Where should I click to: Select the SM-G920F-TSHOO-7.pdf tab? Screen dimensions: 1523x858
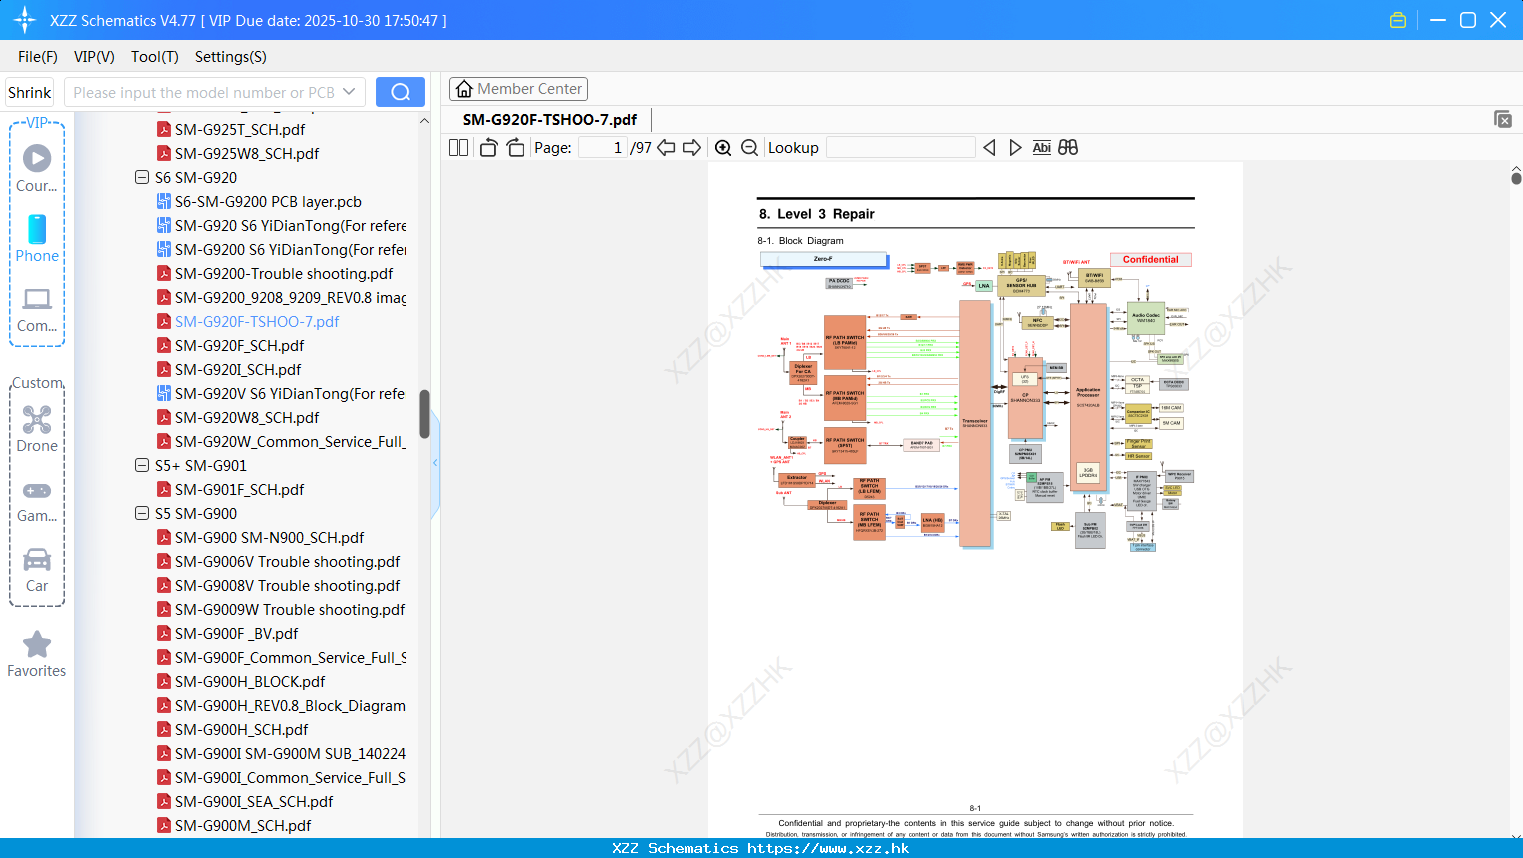(550, 120)
